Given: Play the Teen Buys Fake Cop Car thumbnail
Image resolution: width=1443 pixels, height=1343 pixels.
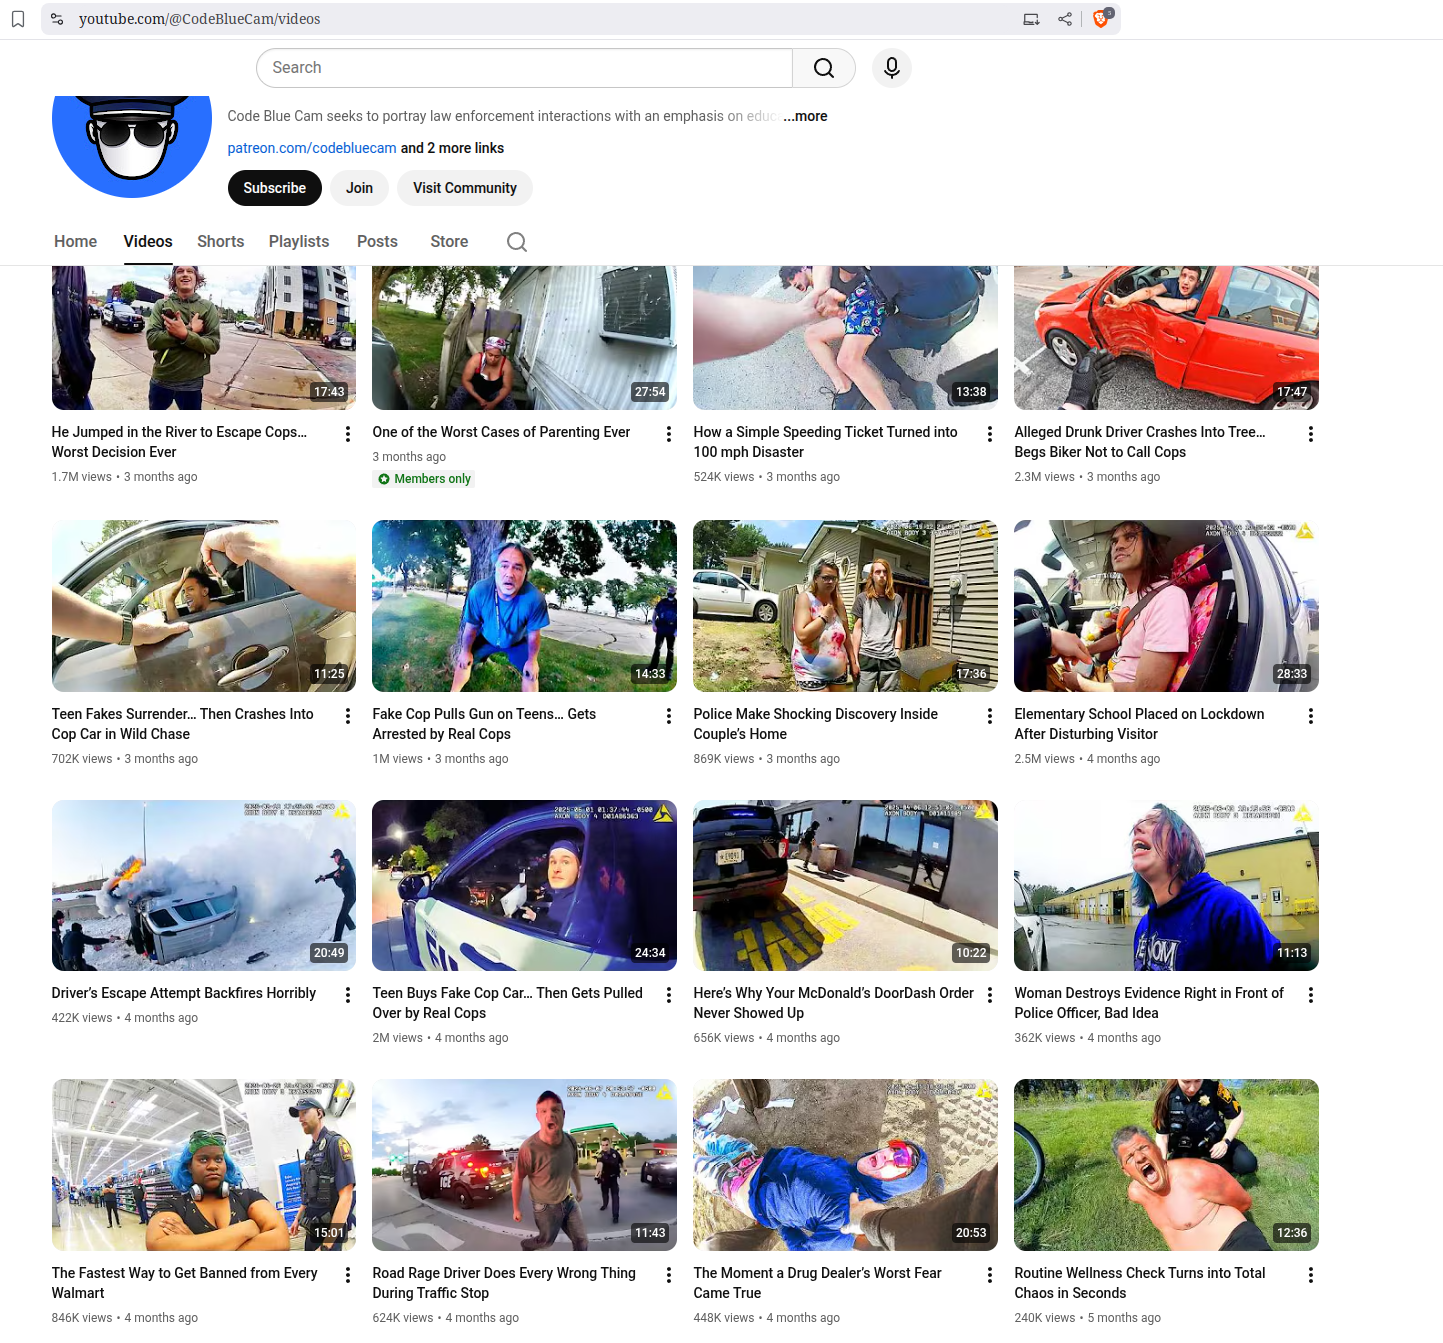Looking at the screenshot, I should pyautogui.click(x=524, y=885).
